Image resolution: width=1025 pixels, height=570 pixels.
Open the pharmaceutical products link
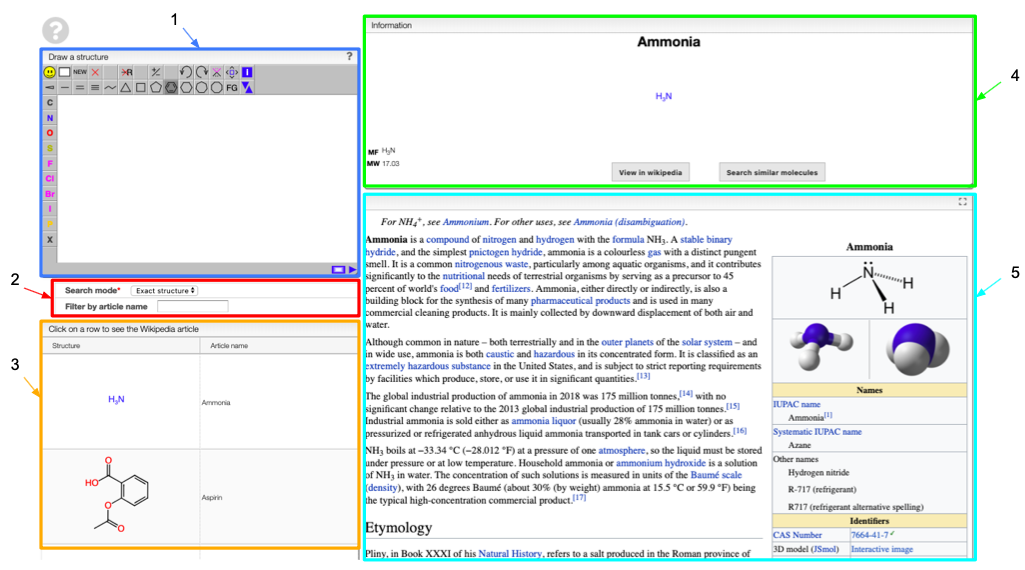pyautogui.click(x=580, y=301)
